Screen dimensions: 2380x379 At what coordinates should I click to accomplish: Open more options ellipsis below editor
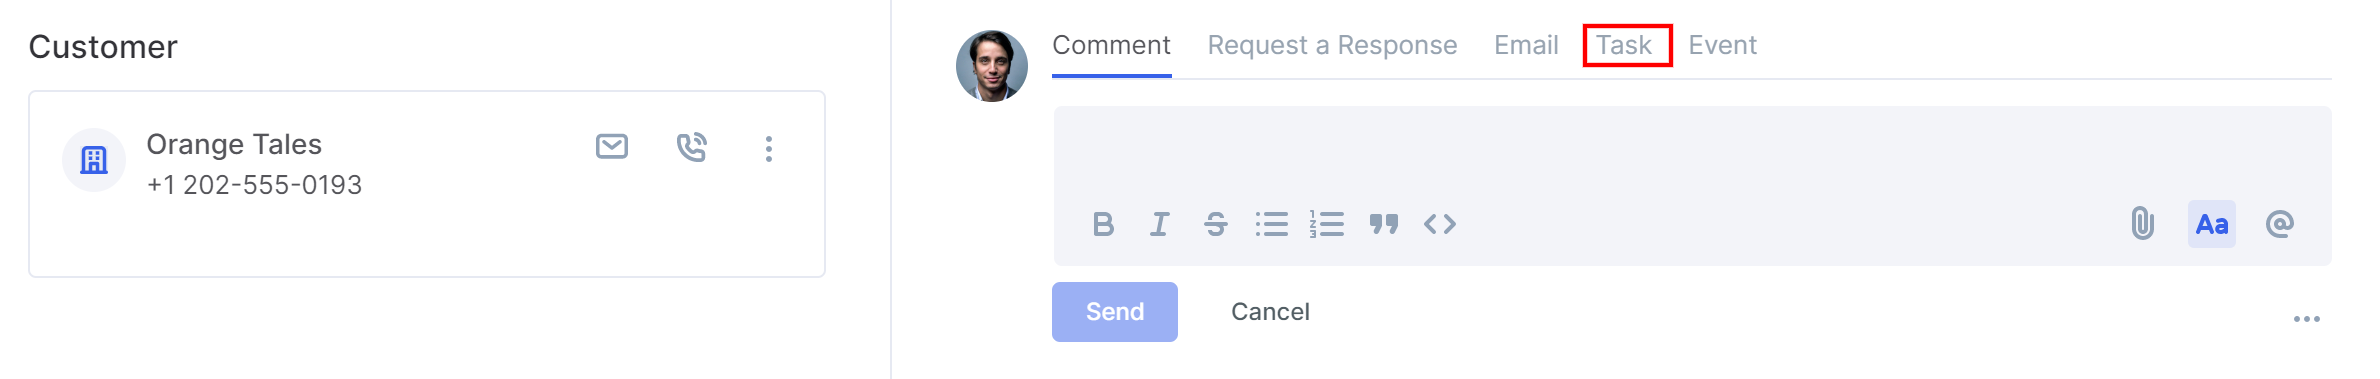point(2306,319)
